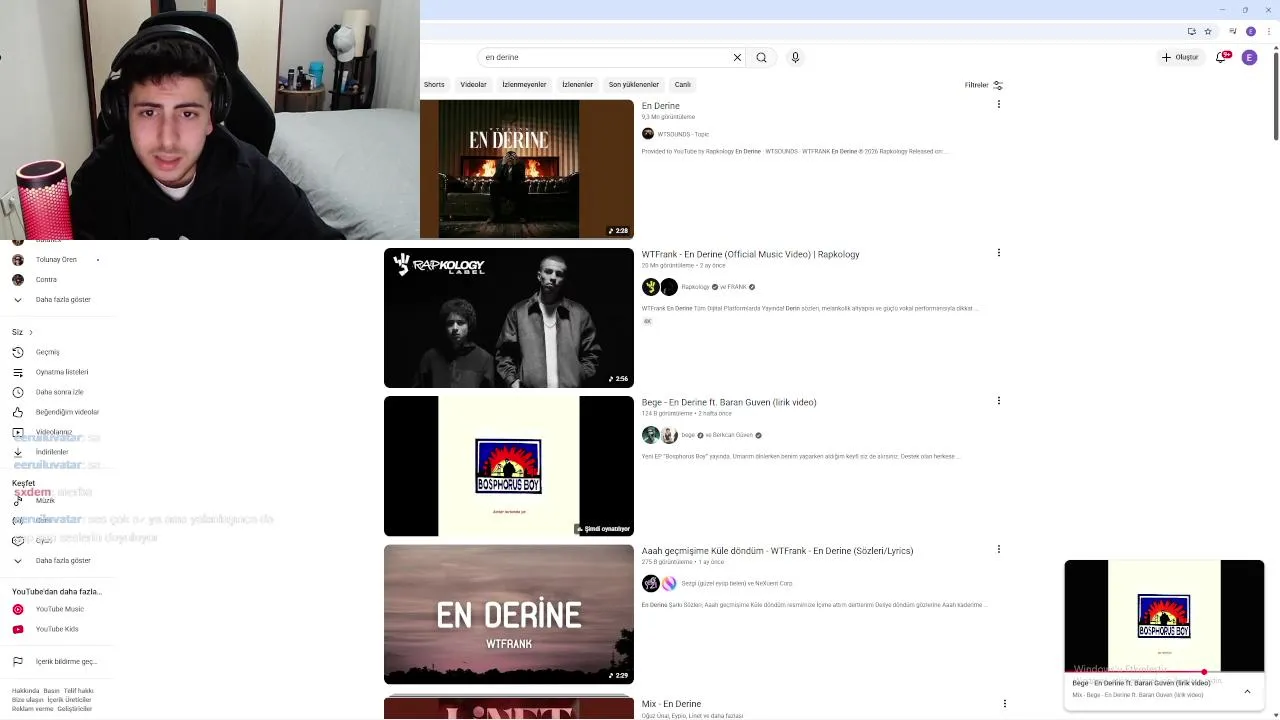The width and height of the screenshot is (1280, 720).
Task: Clear the 'en derine' search text
Action: point(737,58)
